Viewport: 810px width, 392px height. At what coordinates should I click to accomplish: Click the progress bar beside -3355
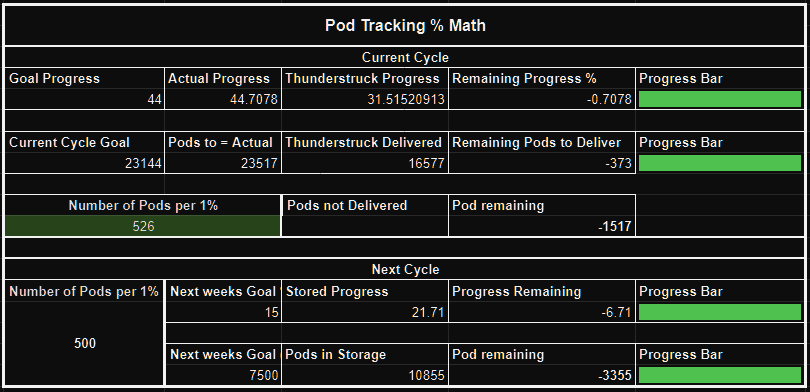point(720,375)
